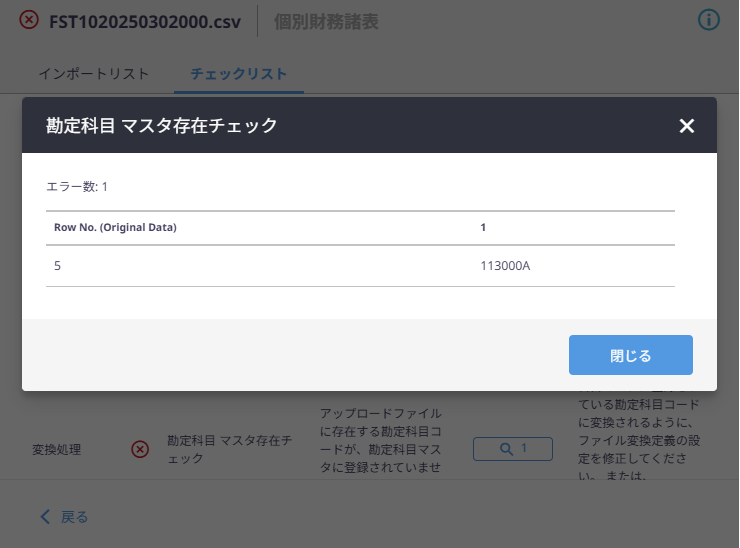Click the red error icon in 変換処理 row
Image resolution: width=740 pixels, height=548 pixels.
(x=140, y=449)
